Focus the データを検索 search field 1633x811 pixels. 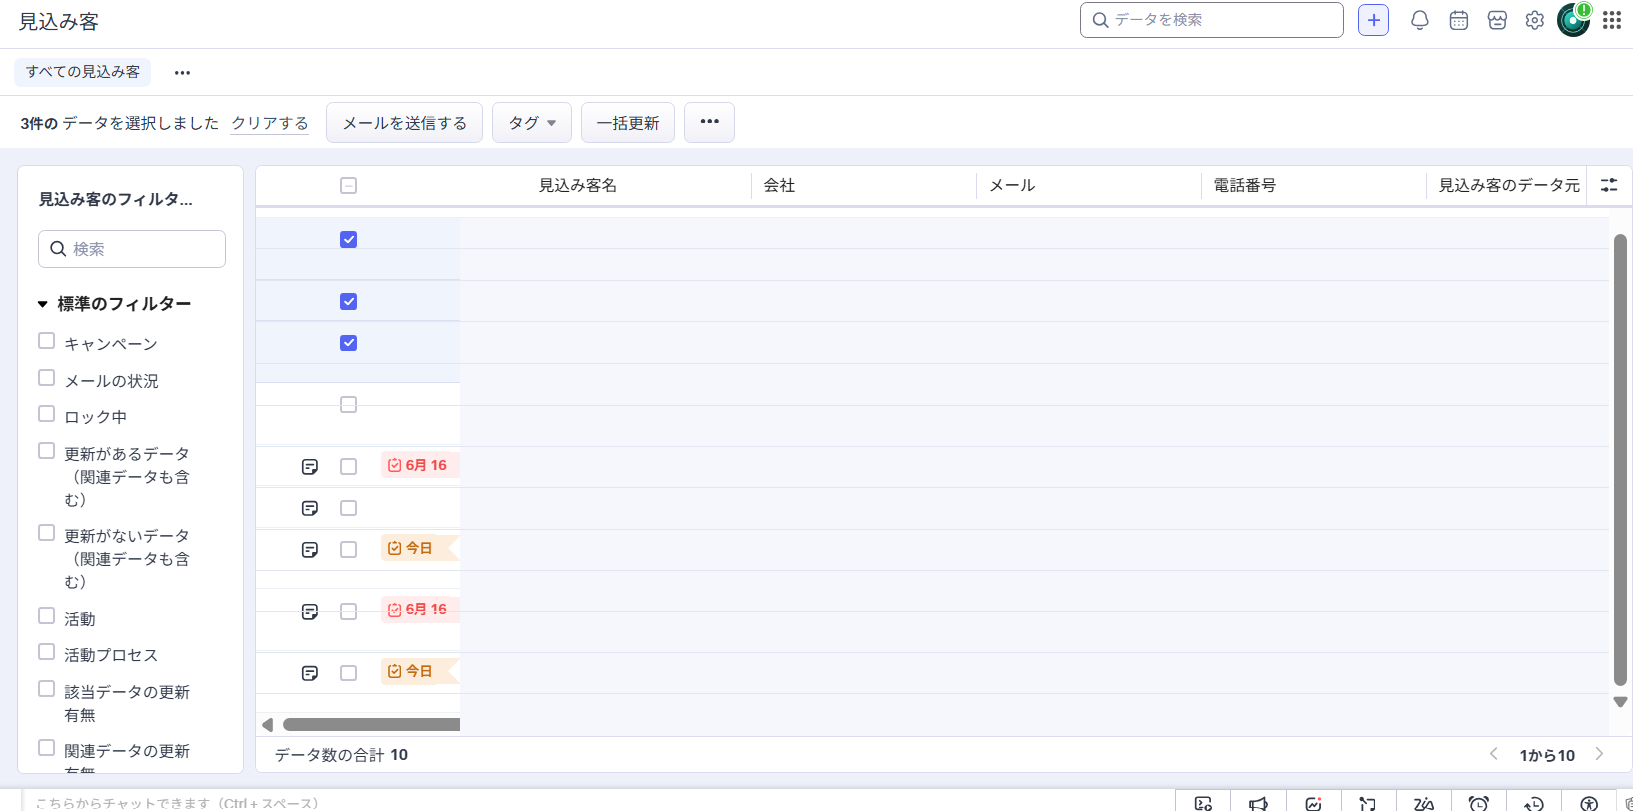[1212, 20]
